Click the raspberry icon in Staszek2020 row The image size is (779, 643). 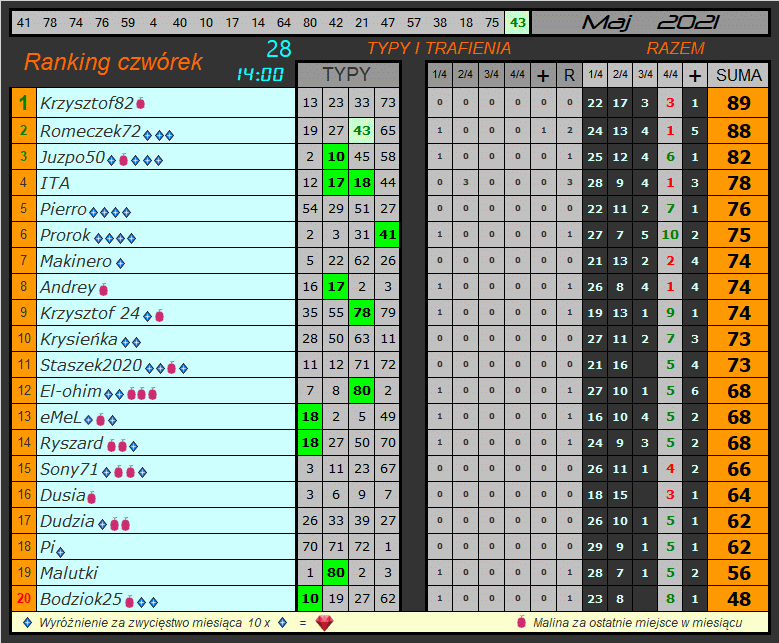click(x=171, y=368)
